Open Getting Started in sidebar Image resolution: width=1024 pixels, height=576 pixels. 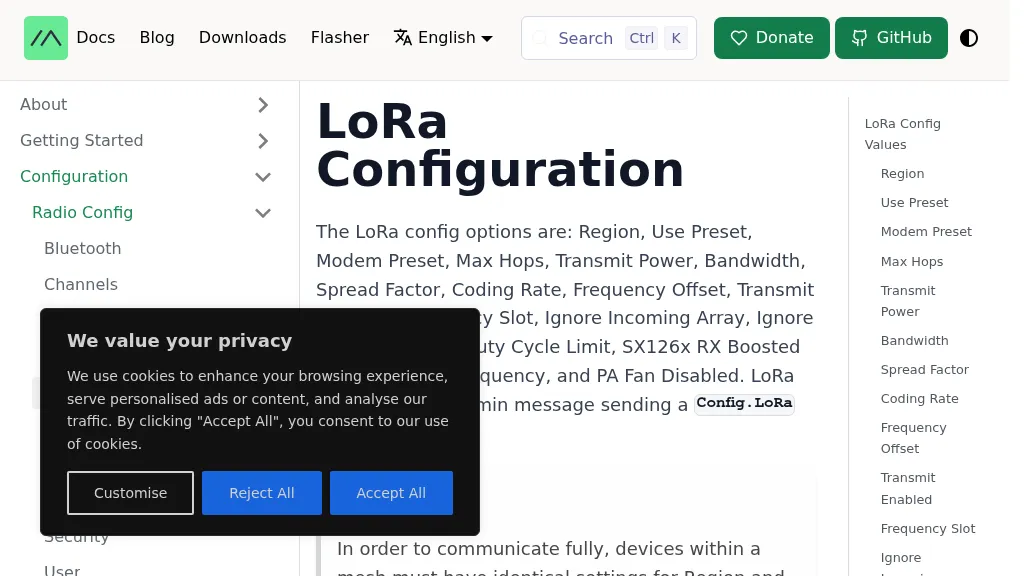tap(82, 140)
